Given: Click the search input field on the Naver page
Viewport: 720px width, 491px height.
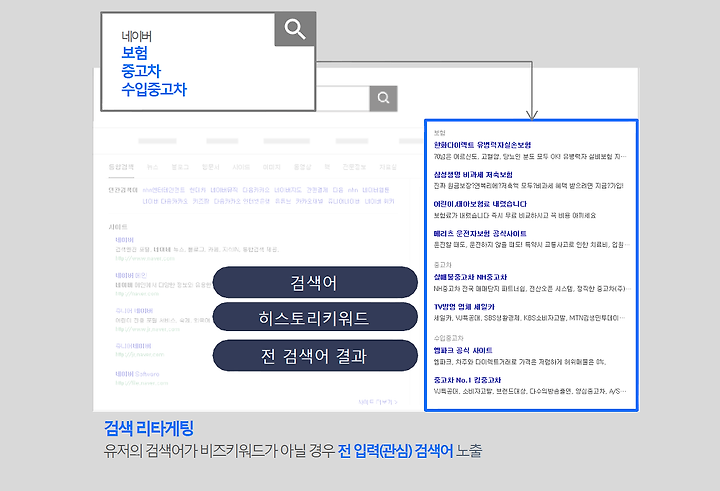Looking at the screenshot, I should point(343,98).
